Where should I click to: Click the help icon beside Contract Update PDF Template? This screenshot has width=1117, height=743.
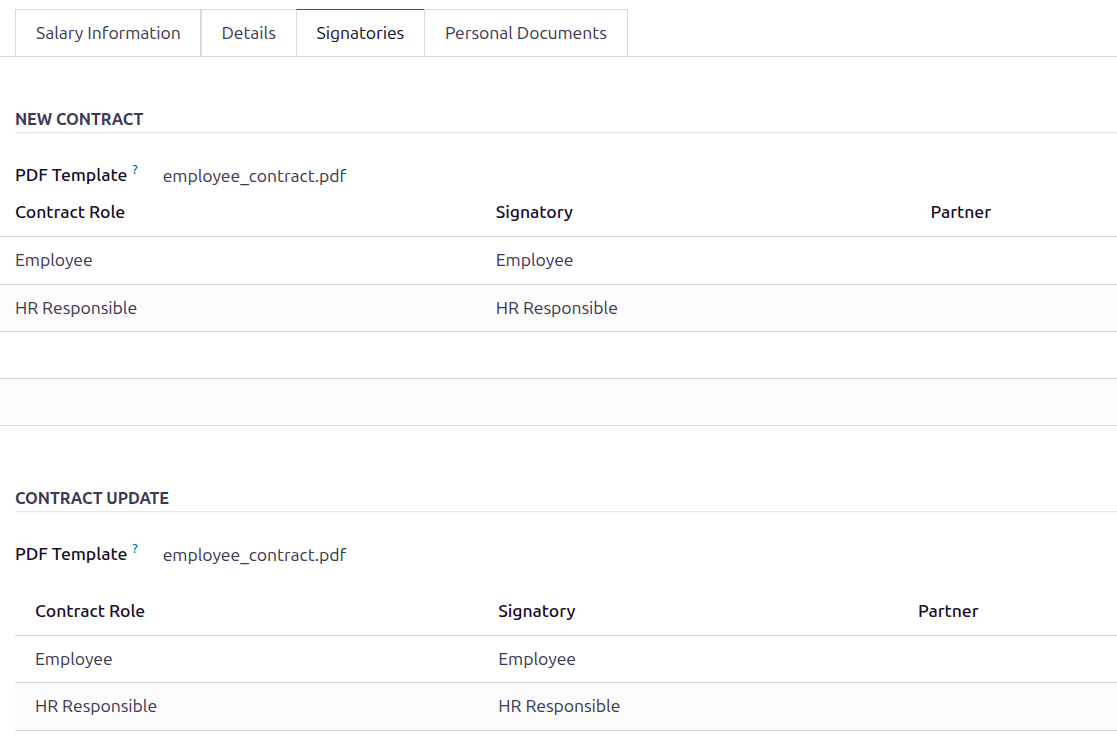pyautogui.click(x=137, y=547)
